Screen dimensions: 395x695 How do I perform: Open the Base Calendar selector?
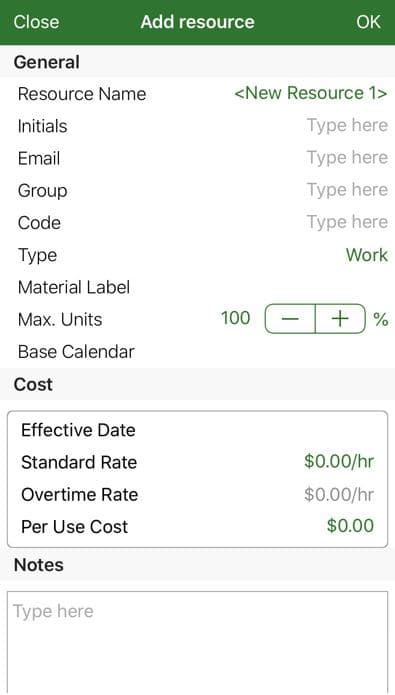click(x=197, y=351)
